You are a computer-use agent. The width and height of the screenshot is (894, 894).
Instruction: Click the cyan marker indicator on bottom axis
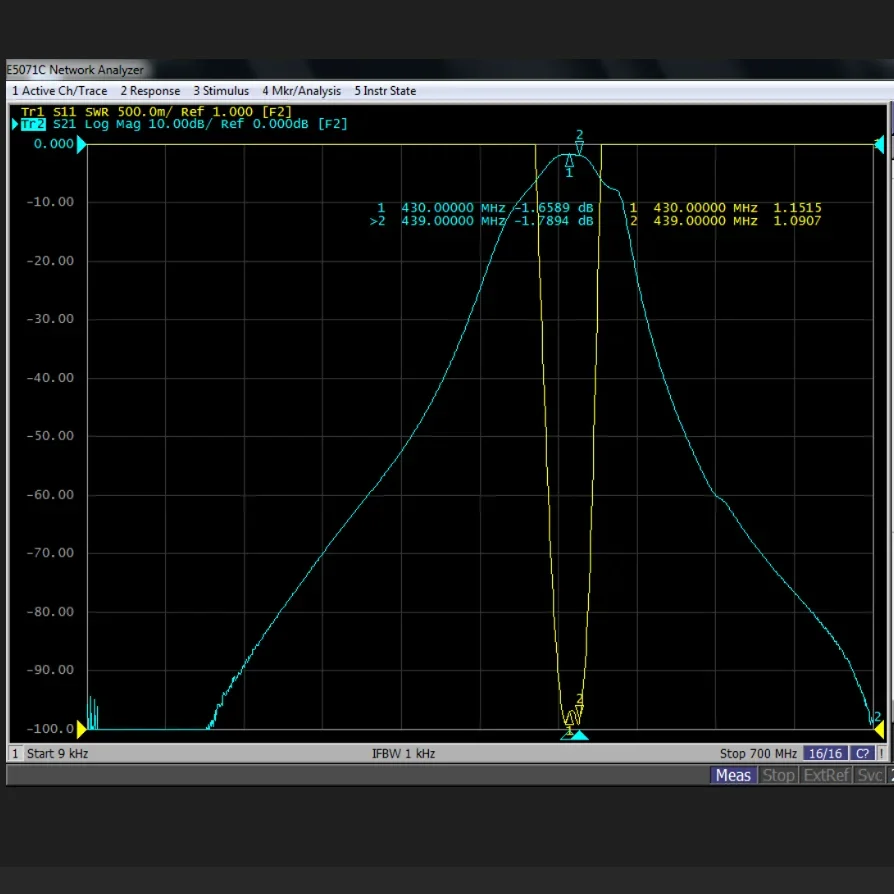click(x=579, y=736)
